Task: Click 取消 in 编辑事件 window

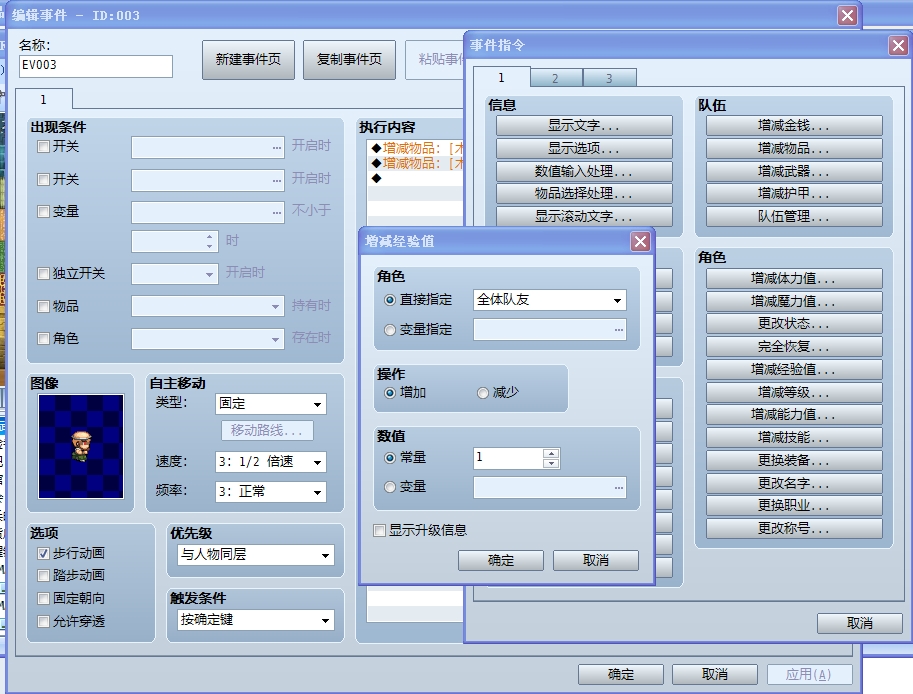Action: pyautogui.click(x=714, y=674)
